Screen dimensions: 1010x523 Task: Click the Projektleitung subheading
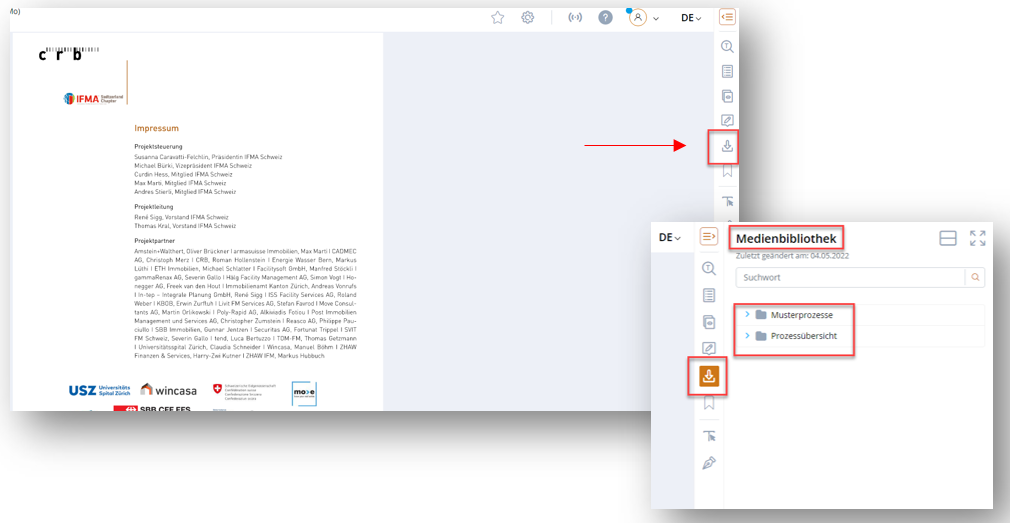[155, 207]
